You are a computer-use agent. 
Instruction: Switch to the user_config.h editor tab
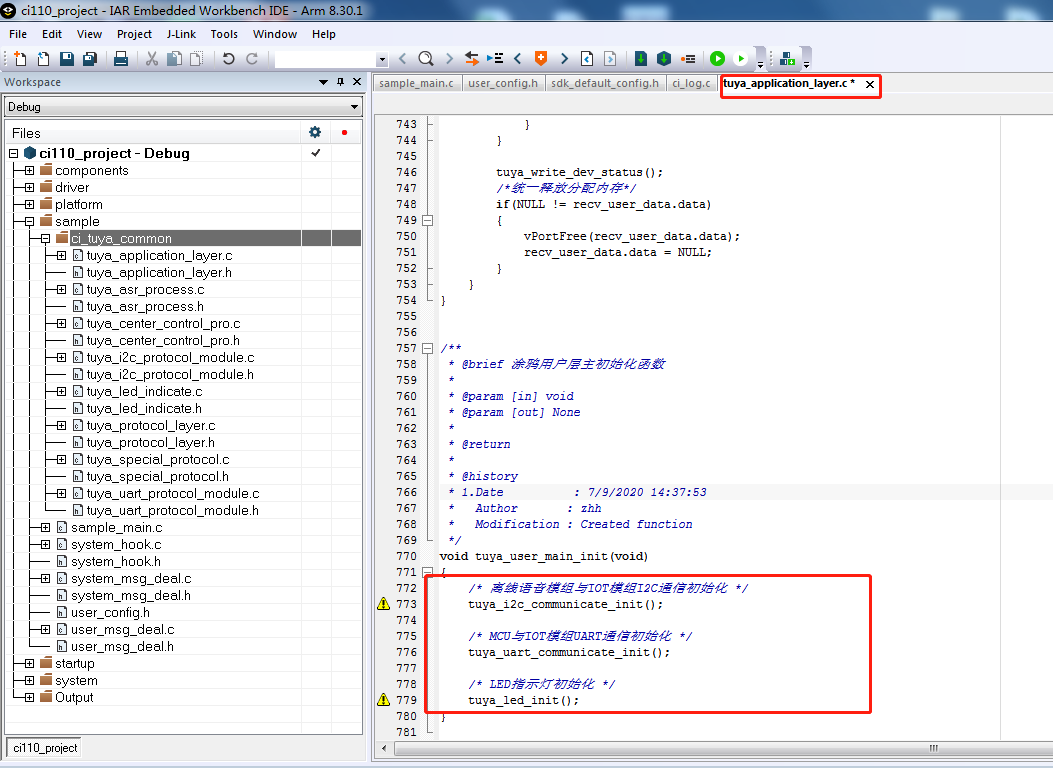[x=503, y=83]
